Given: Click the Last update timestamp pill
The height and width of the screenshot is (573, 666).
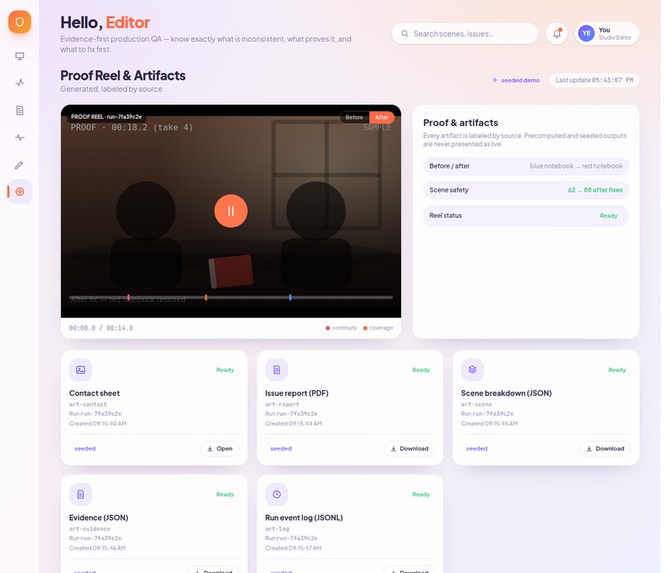Looking at the screenshot, I should click(594, 80).
